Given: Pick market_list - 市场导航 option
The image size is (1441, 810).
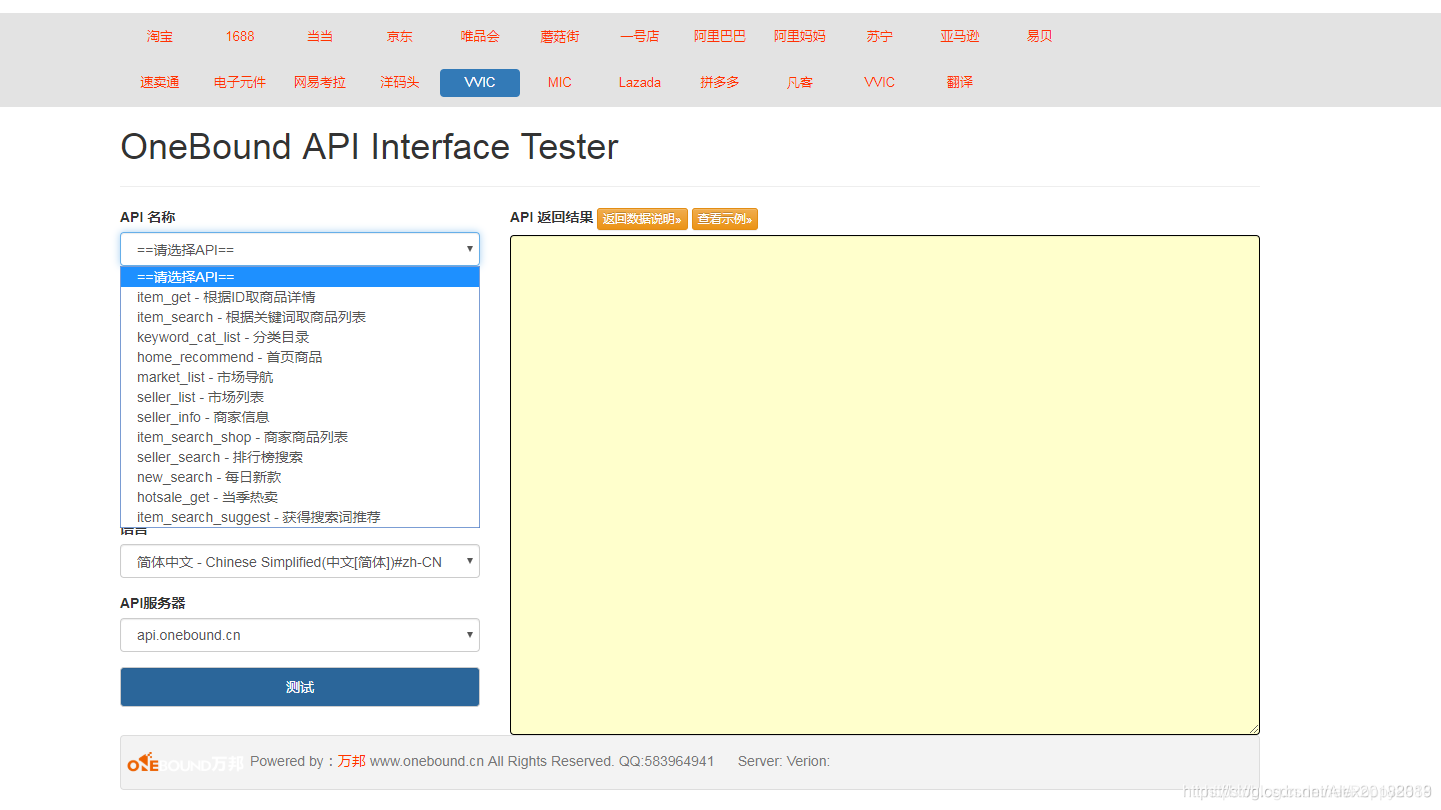Looking at the screenshot, I should (300, 377).
